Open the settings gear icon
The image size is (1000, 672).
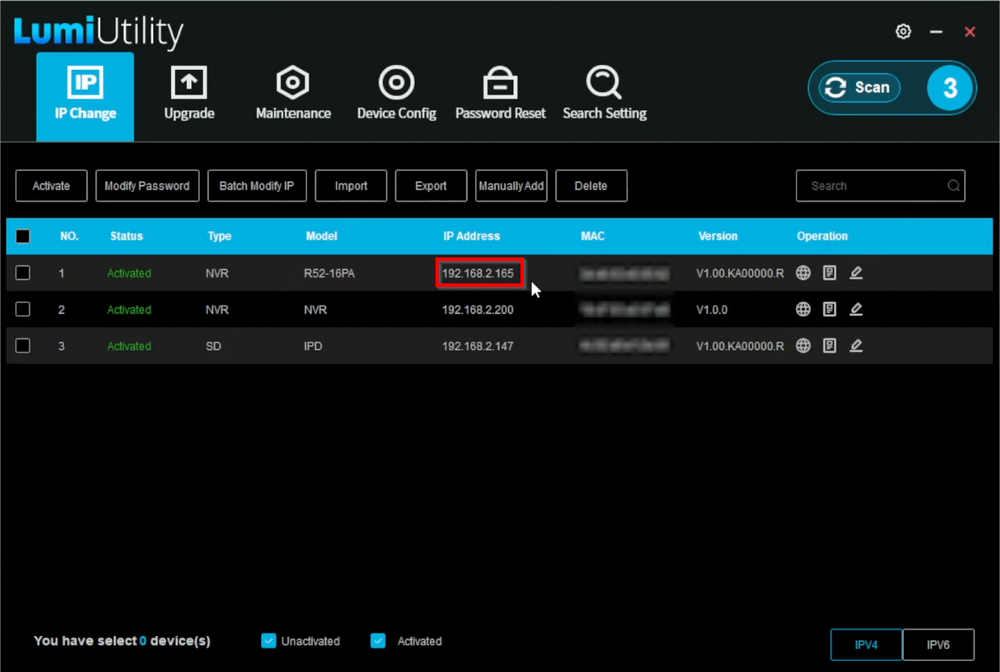click(903, 32)
